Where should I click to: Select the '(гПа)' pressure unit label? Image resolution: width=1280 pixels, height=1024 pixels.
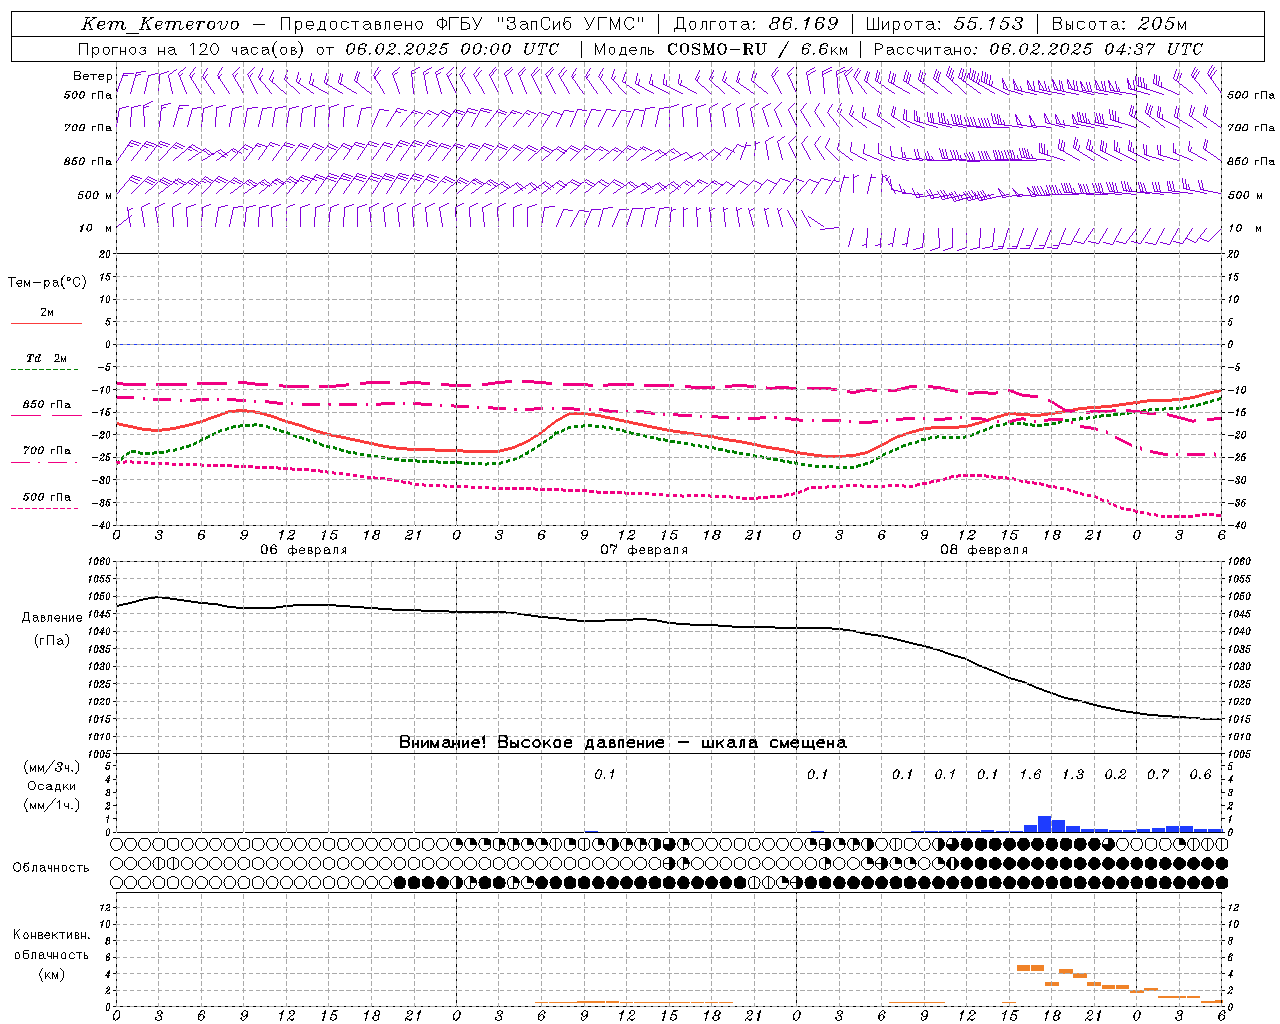pos(52,641)
